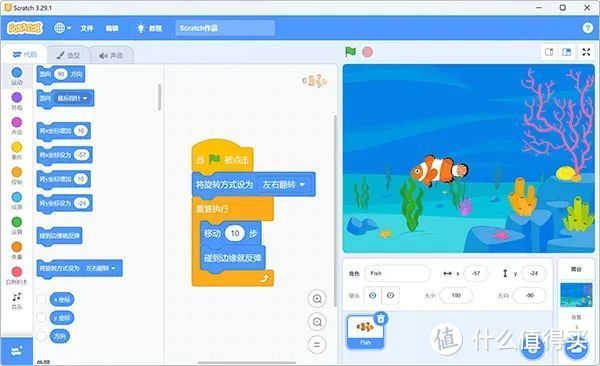Enter full screen stage mode
The height and width of the screenshot is (366, 600).
586,52
